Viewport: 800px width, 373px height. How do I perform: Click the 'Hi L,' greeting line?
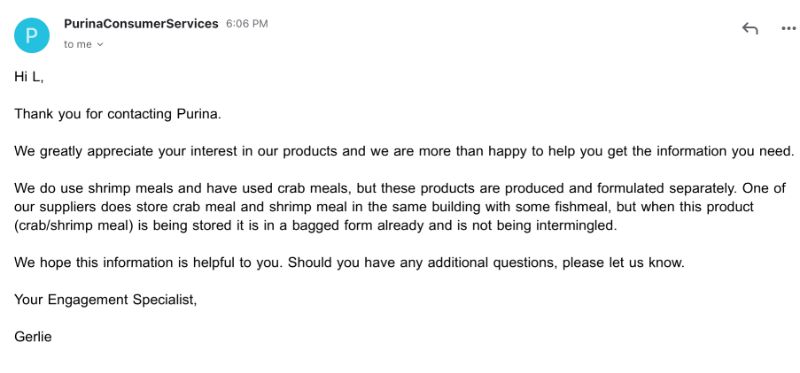pyautogui.click(x=29, y=77)
